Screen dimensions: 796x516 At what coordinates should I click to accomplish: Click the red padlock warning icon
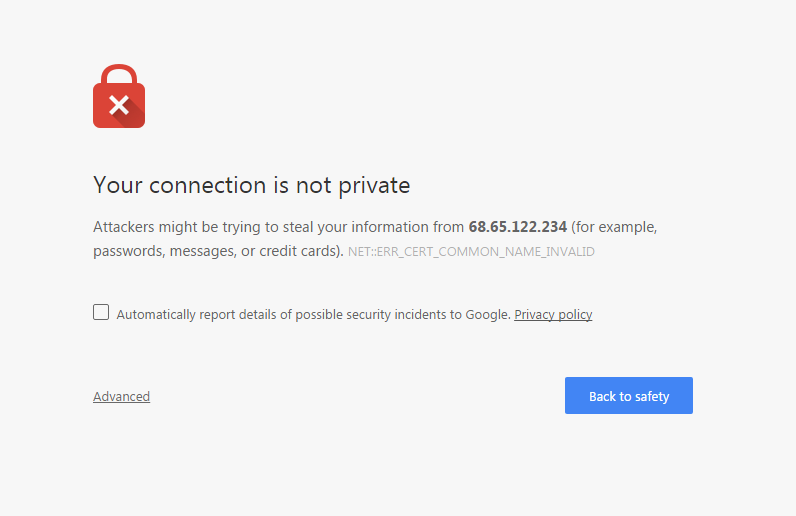pyautogui.click(x=119, y=96)
